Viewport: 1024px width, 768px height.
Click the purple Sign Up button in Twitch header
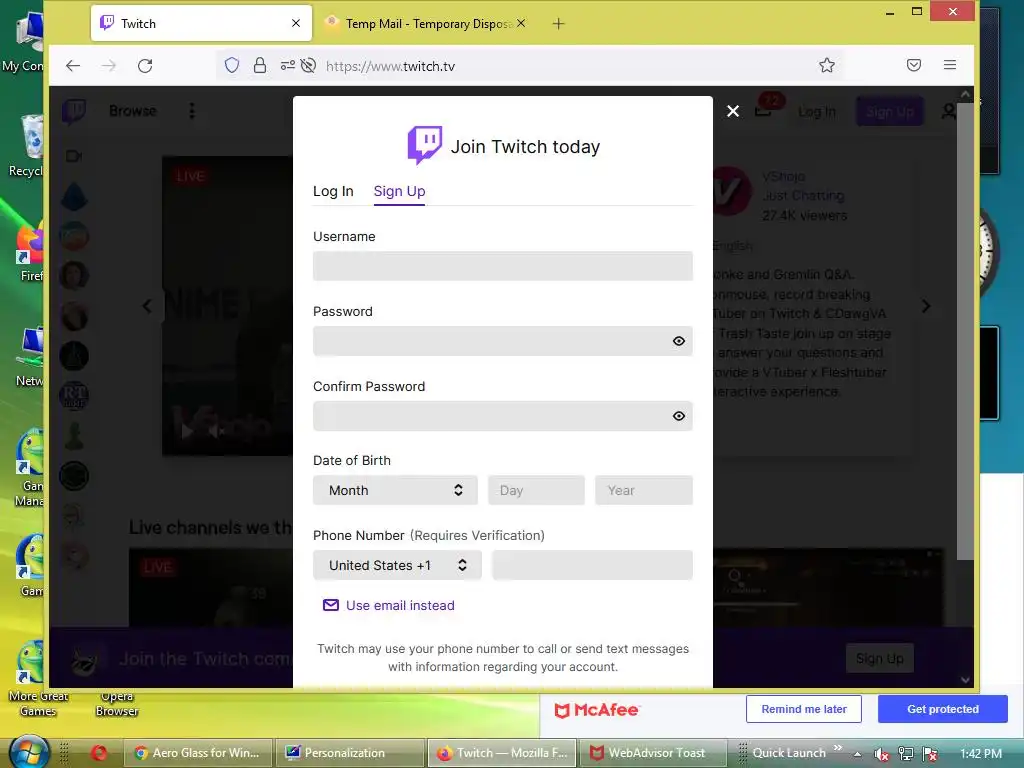[889, 112]
